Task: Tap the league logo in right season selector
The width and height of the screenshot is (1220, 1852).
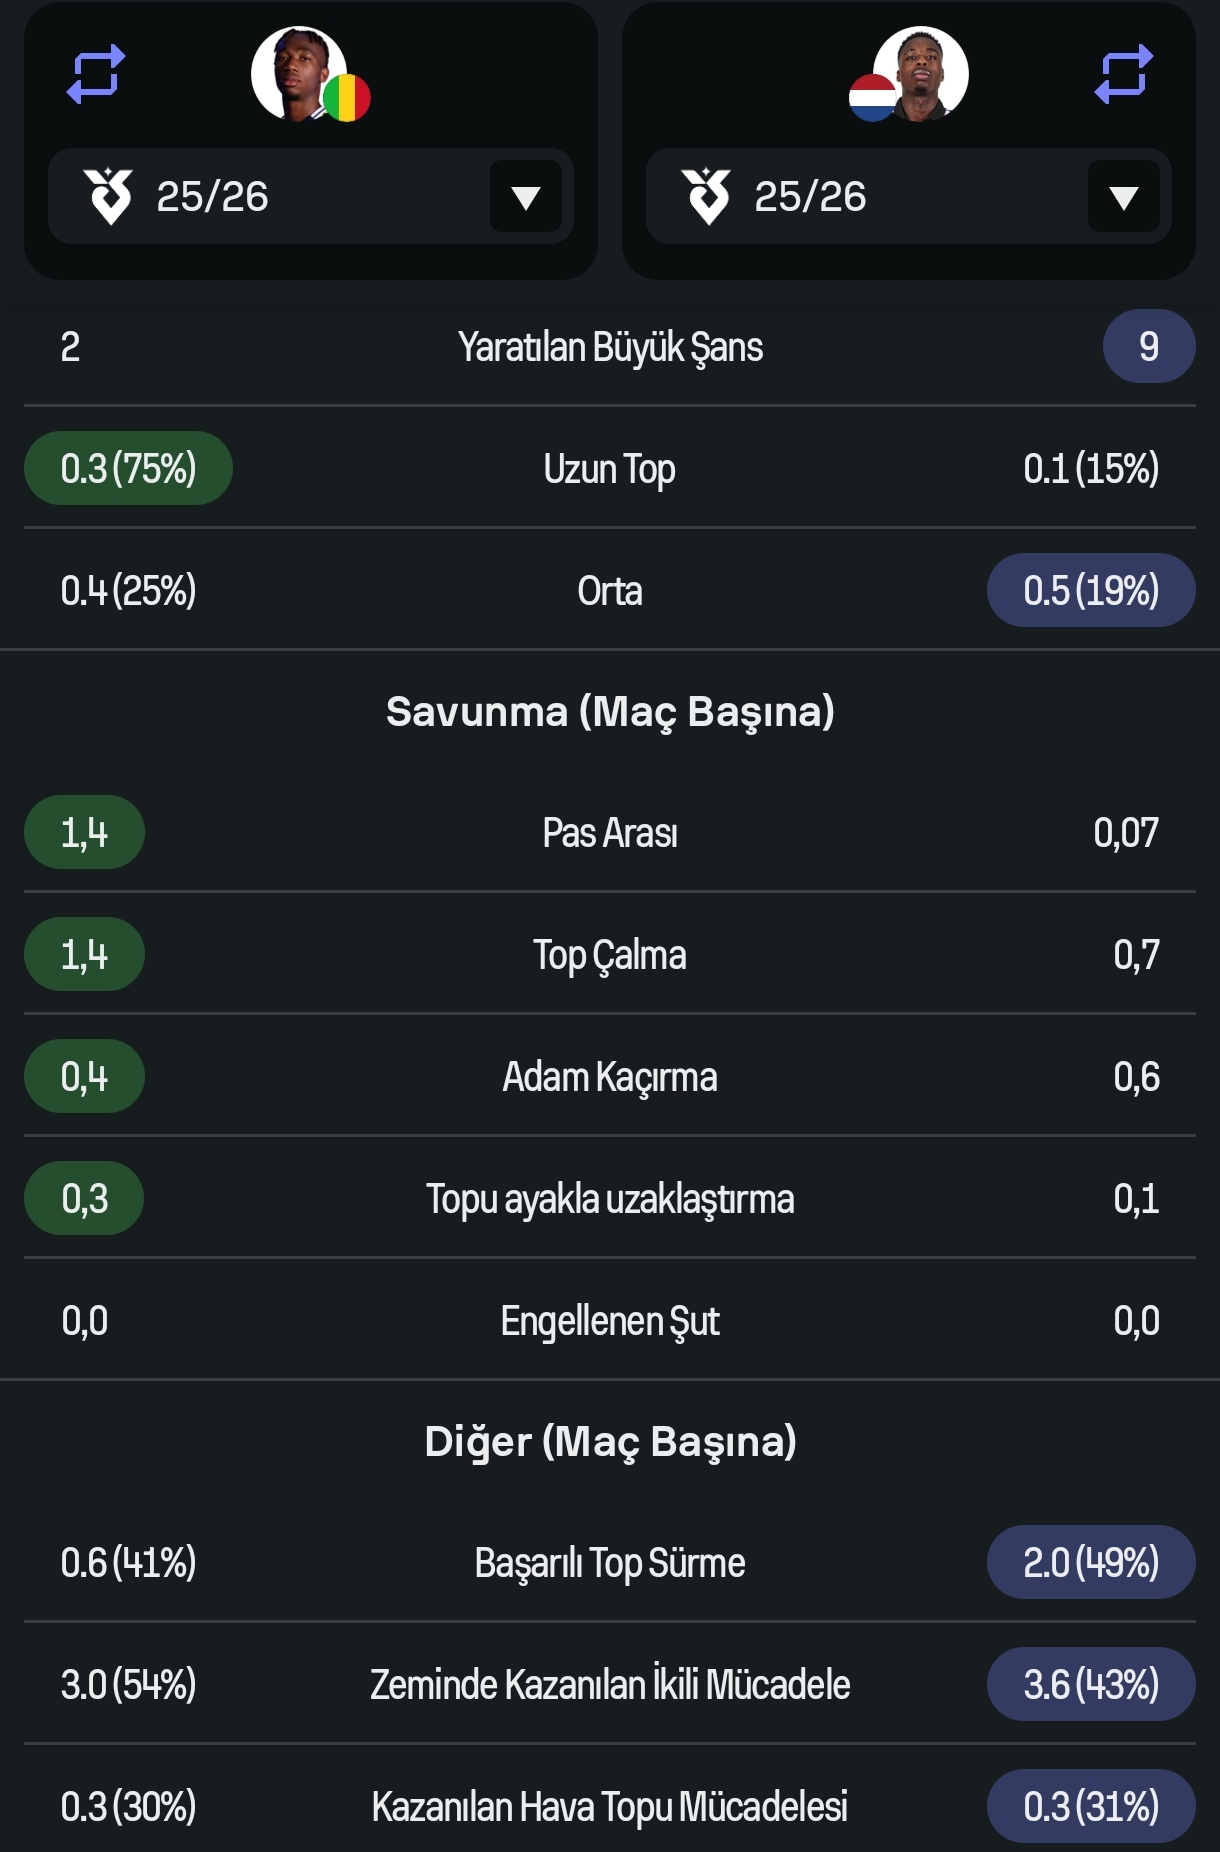Action: [x=706, y=196]
